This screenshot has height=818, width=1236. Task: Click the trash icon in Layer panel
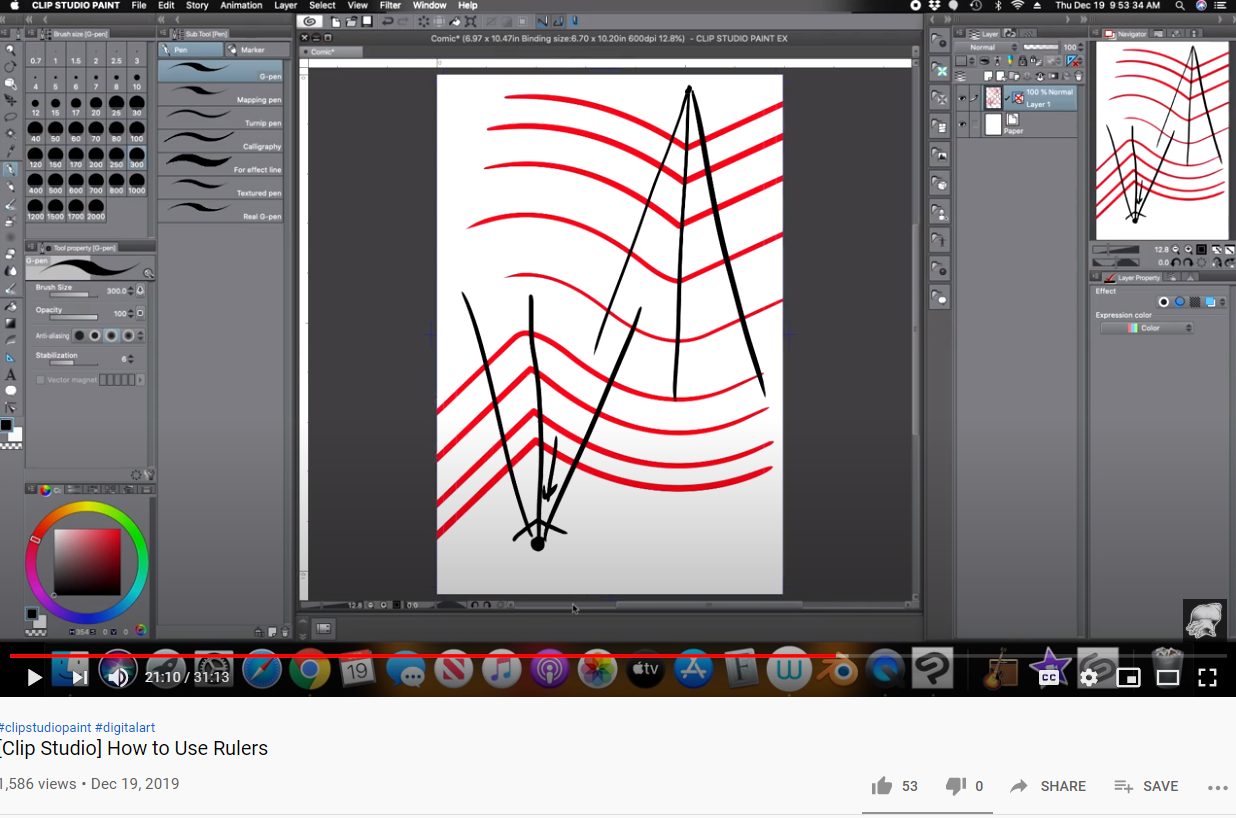point(1077,76)
